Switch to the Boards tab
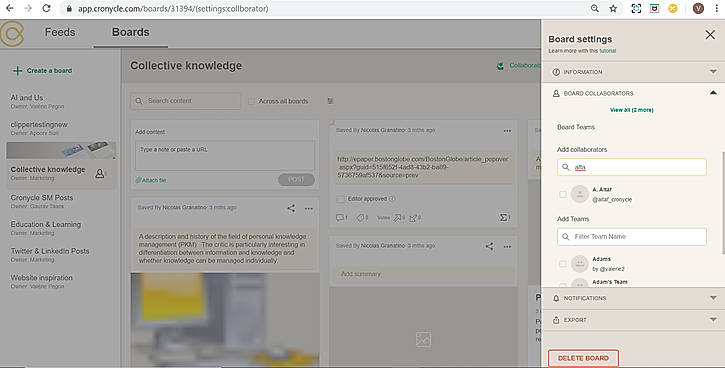This screenshot has height=368, width=725. [x=130, y=32]
